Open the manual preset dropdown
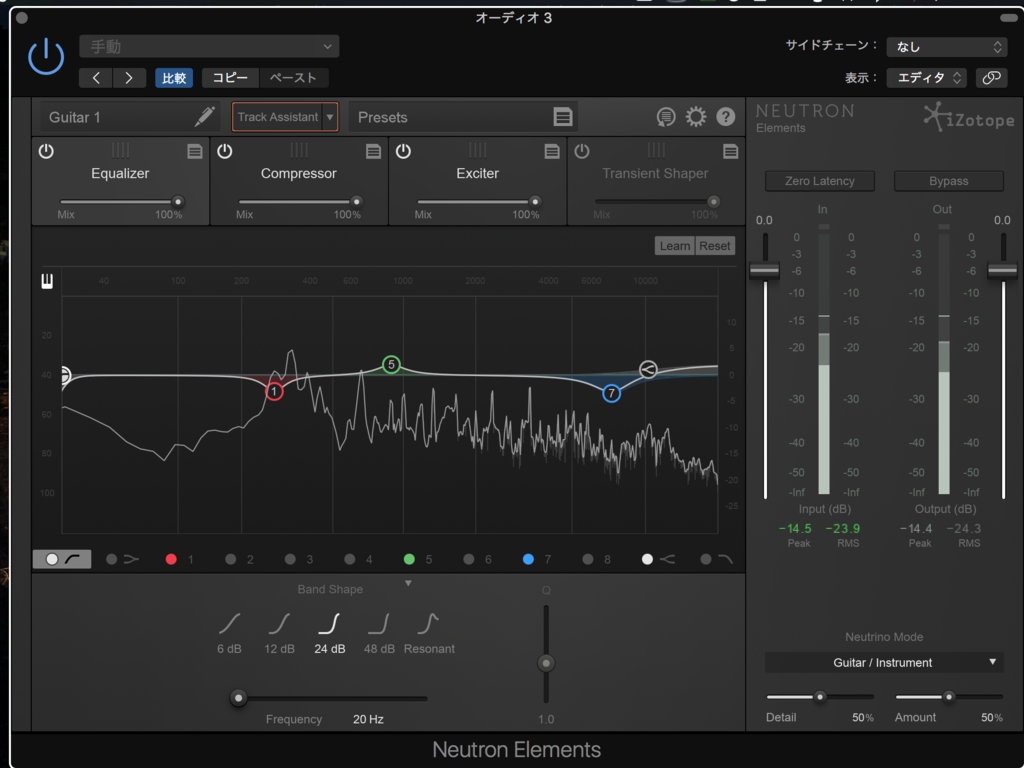Screen dimensions: 1024x768 click(209, 47)
